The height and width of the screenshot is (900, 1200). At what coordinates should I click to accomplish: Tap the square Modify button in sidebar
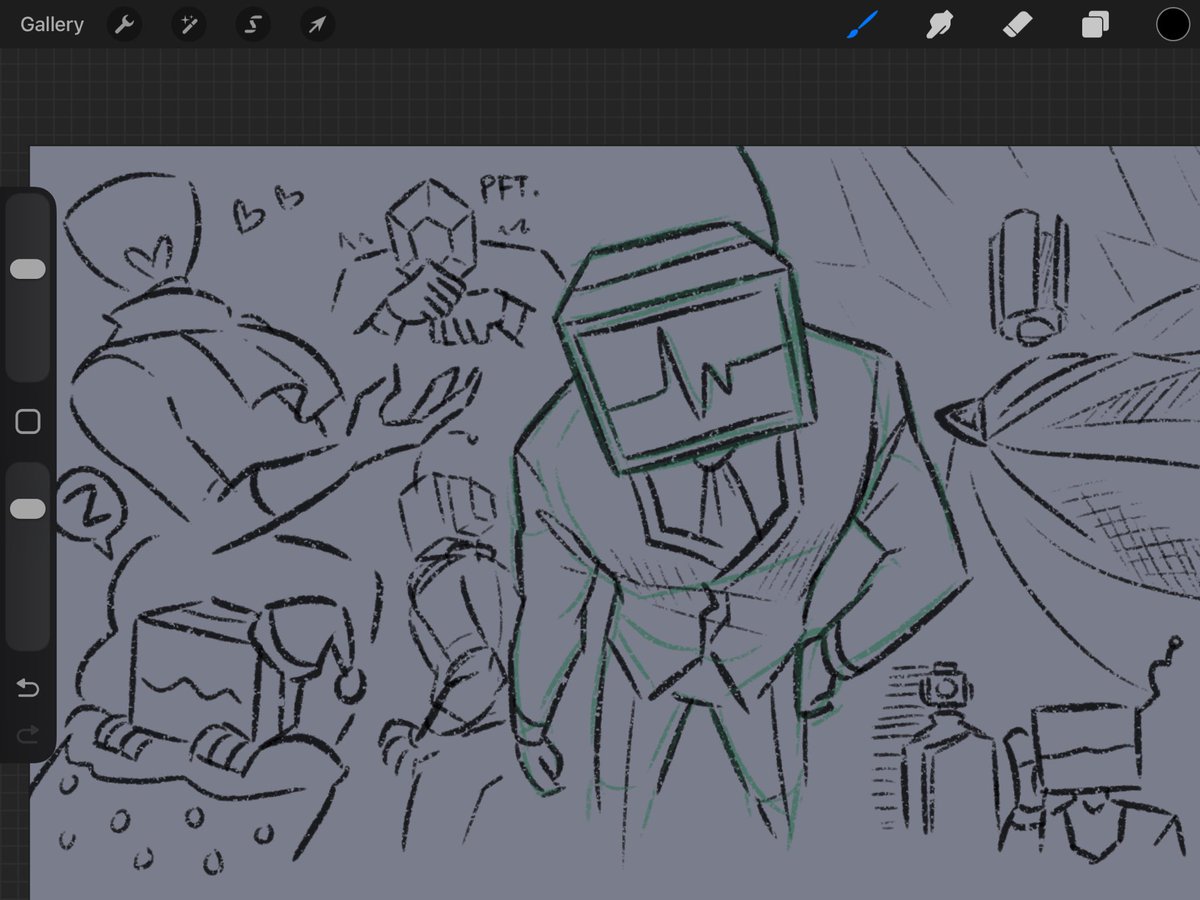tap(28, 422)
